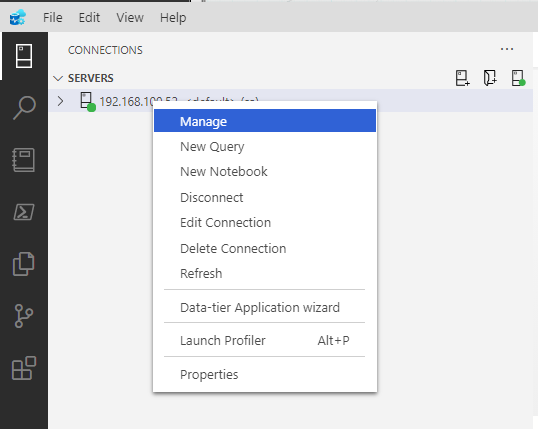Expand the 192.168 server node

pyautogui.click(x=60, y=101)
